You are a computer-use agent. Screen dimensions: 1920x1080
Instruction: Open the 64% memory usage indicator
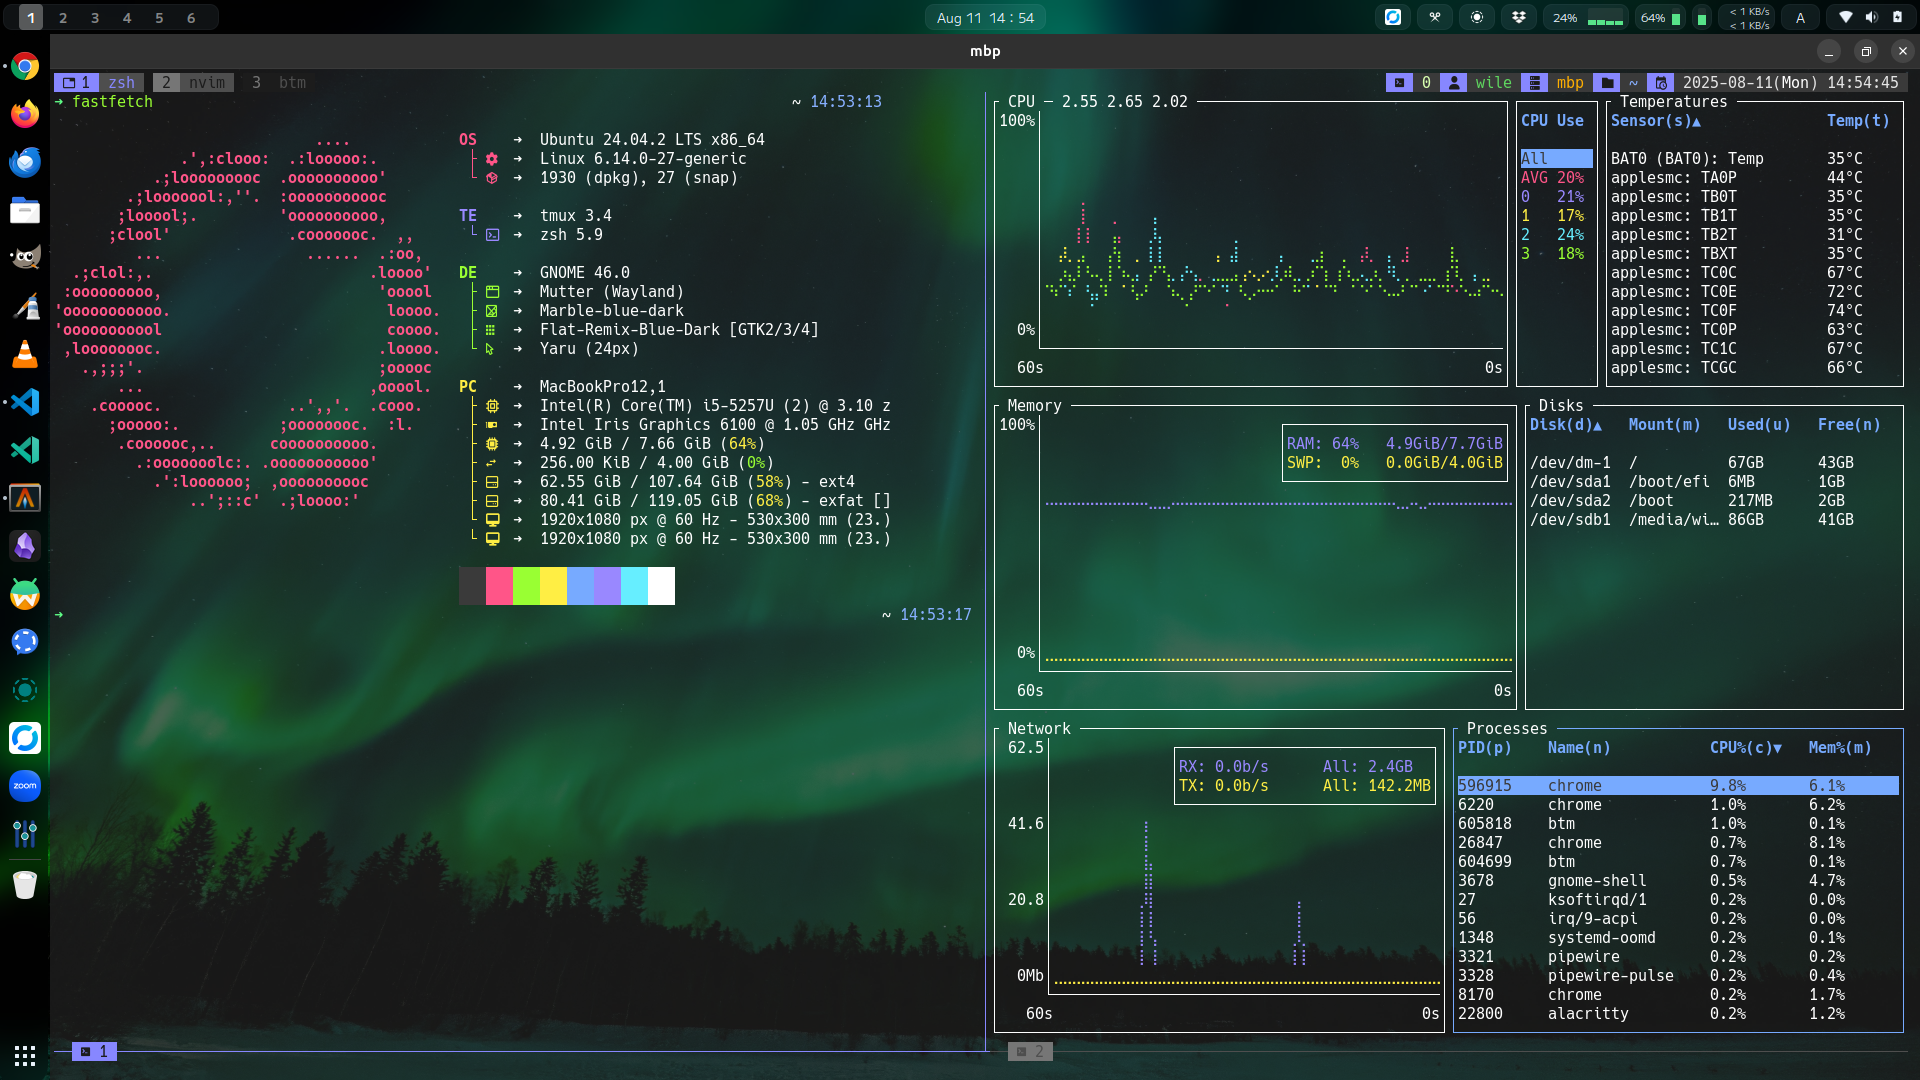tap(1660, 17)
